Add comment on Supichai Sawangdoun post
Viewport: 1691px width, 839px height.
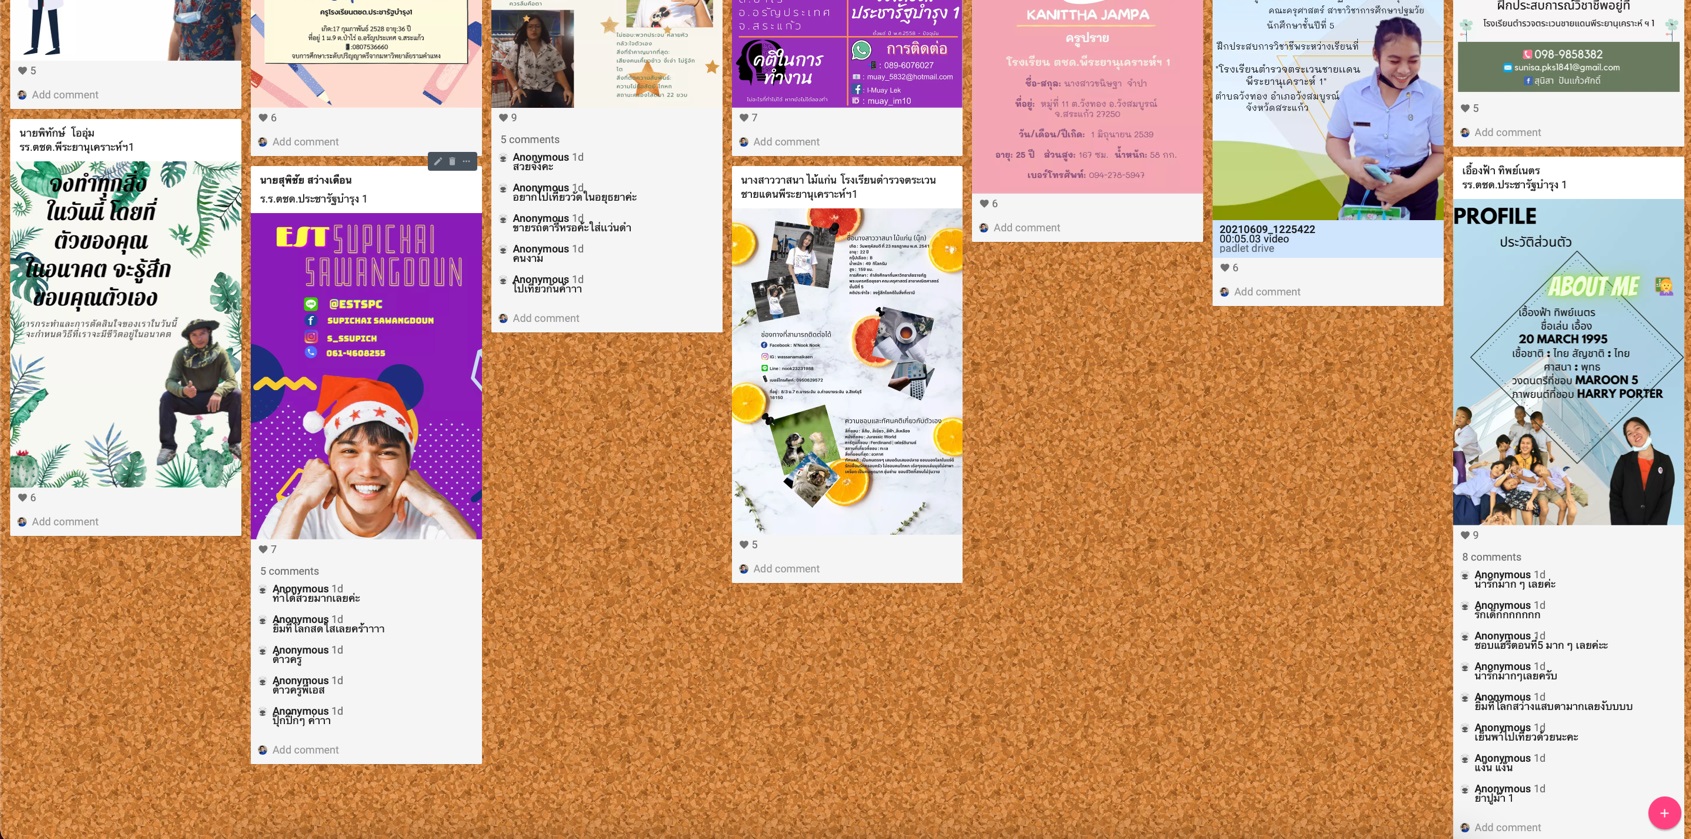coord(305,750)
